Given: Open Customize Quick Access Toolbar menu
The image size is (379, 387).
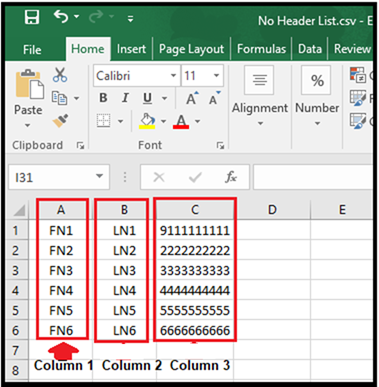Looking at the screenshot, I should tap(131, 19).
